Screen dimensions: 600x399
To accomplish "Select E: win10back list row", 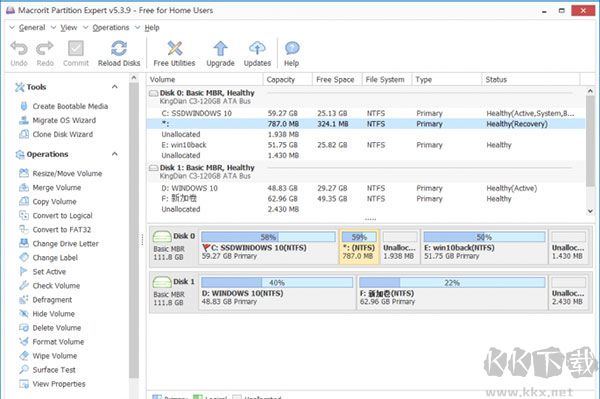I will pyautogui.click(x=366, y=145).
